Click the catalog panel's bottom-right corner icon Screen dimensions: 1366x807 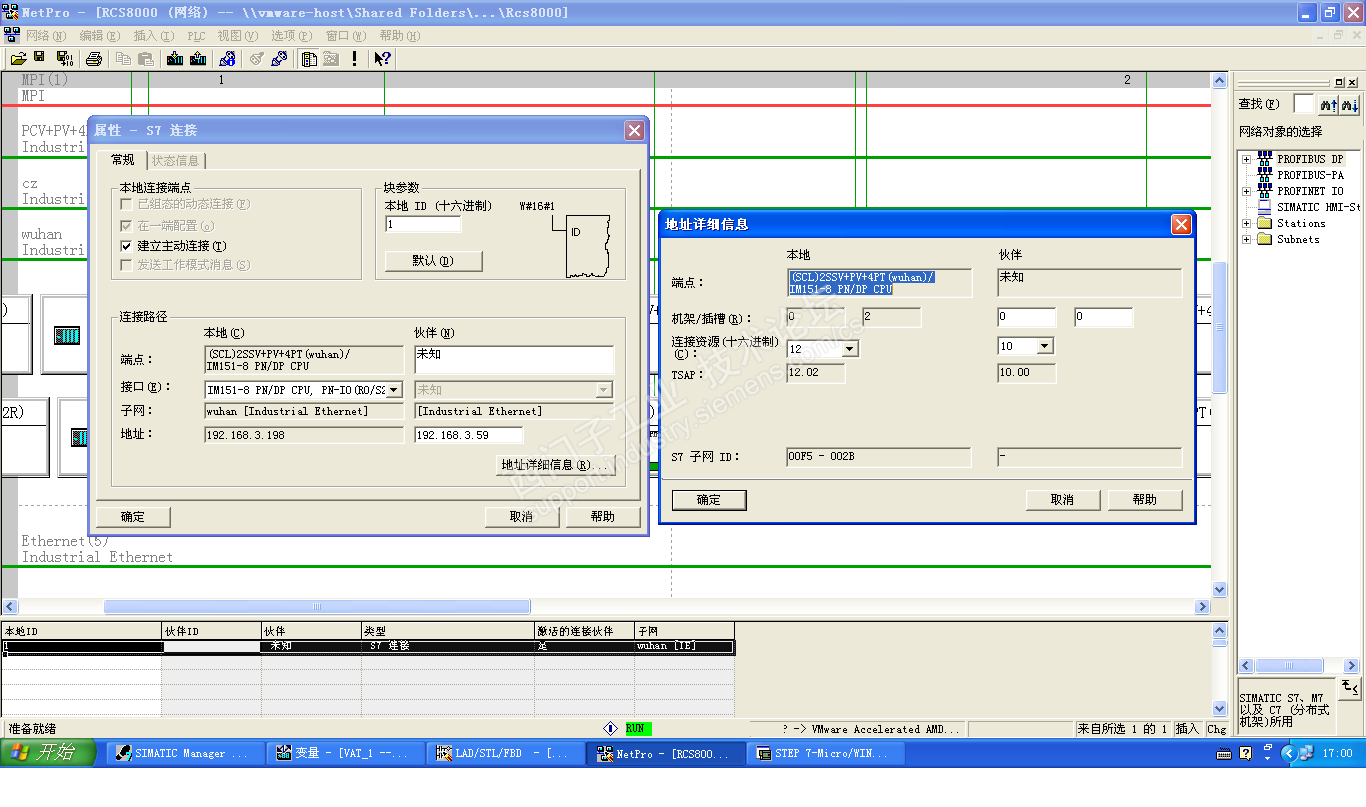(1350, 687)
